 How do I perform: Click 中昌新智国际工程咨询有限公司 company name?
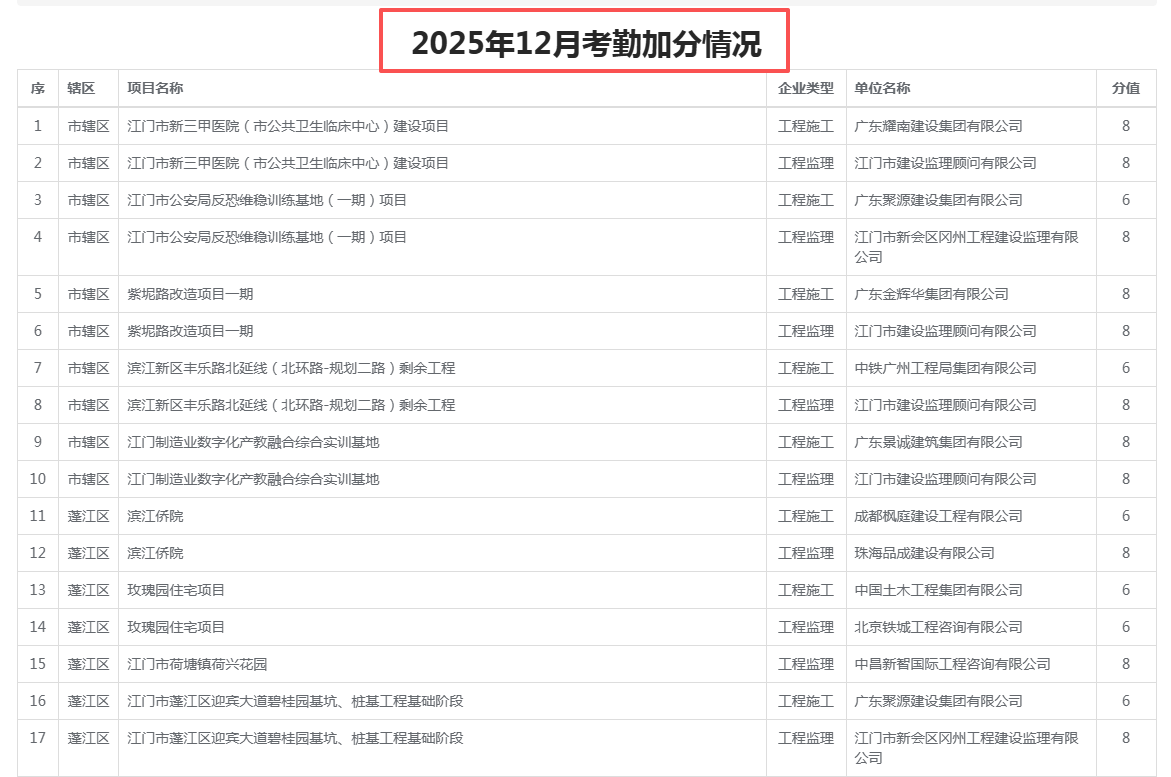click(952, 664)
